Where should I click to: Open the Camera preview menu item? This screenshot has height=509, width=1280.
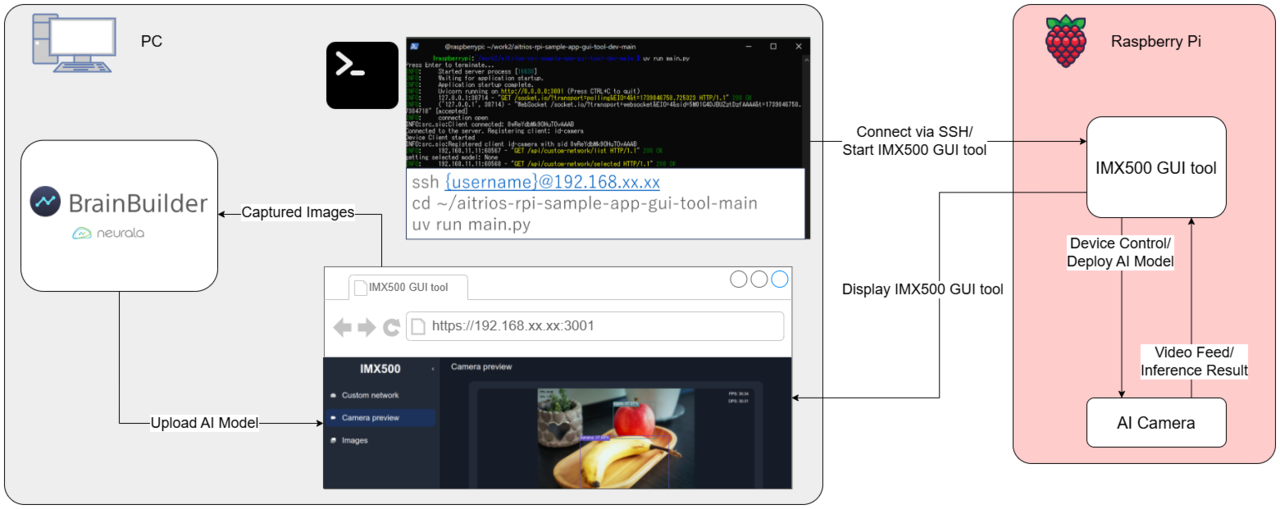380,418
